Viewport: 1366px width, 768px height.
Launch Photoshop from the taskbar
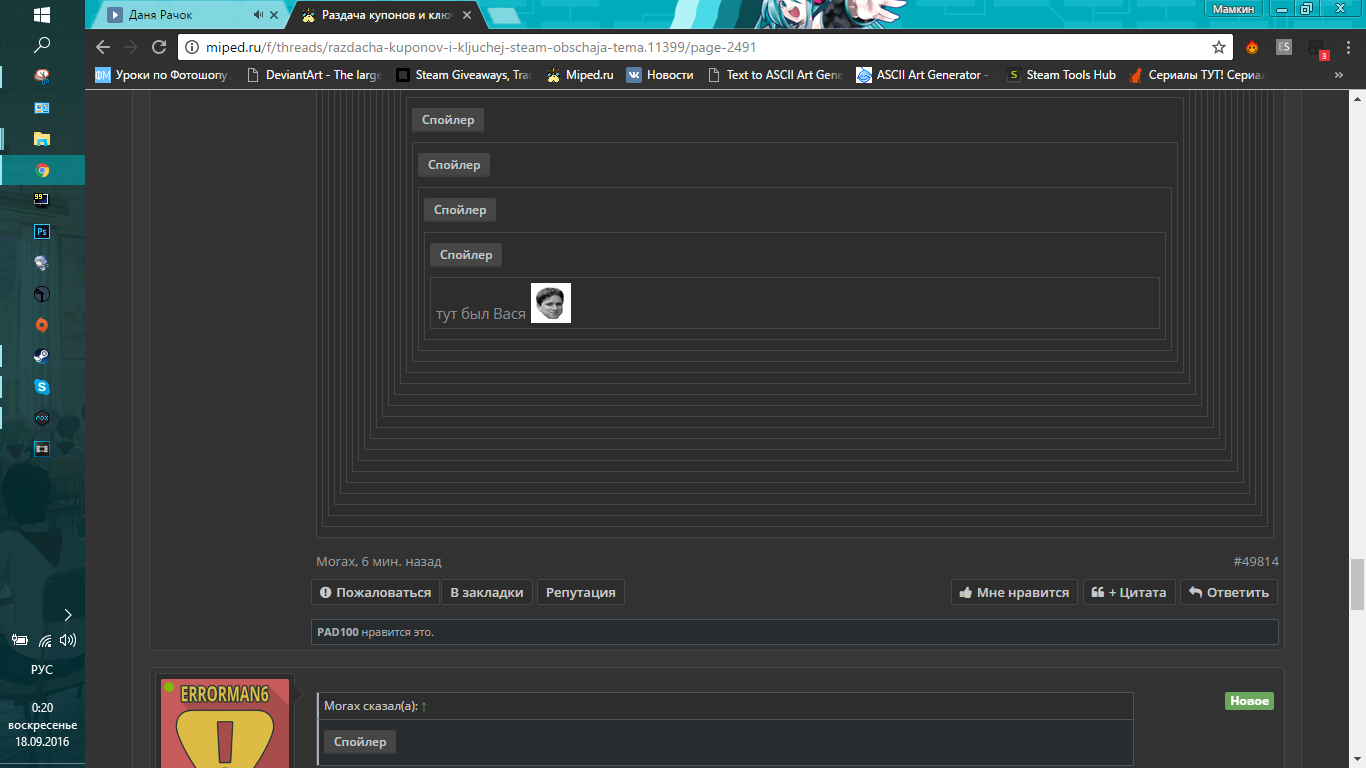point(42,232)
